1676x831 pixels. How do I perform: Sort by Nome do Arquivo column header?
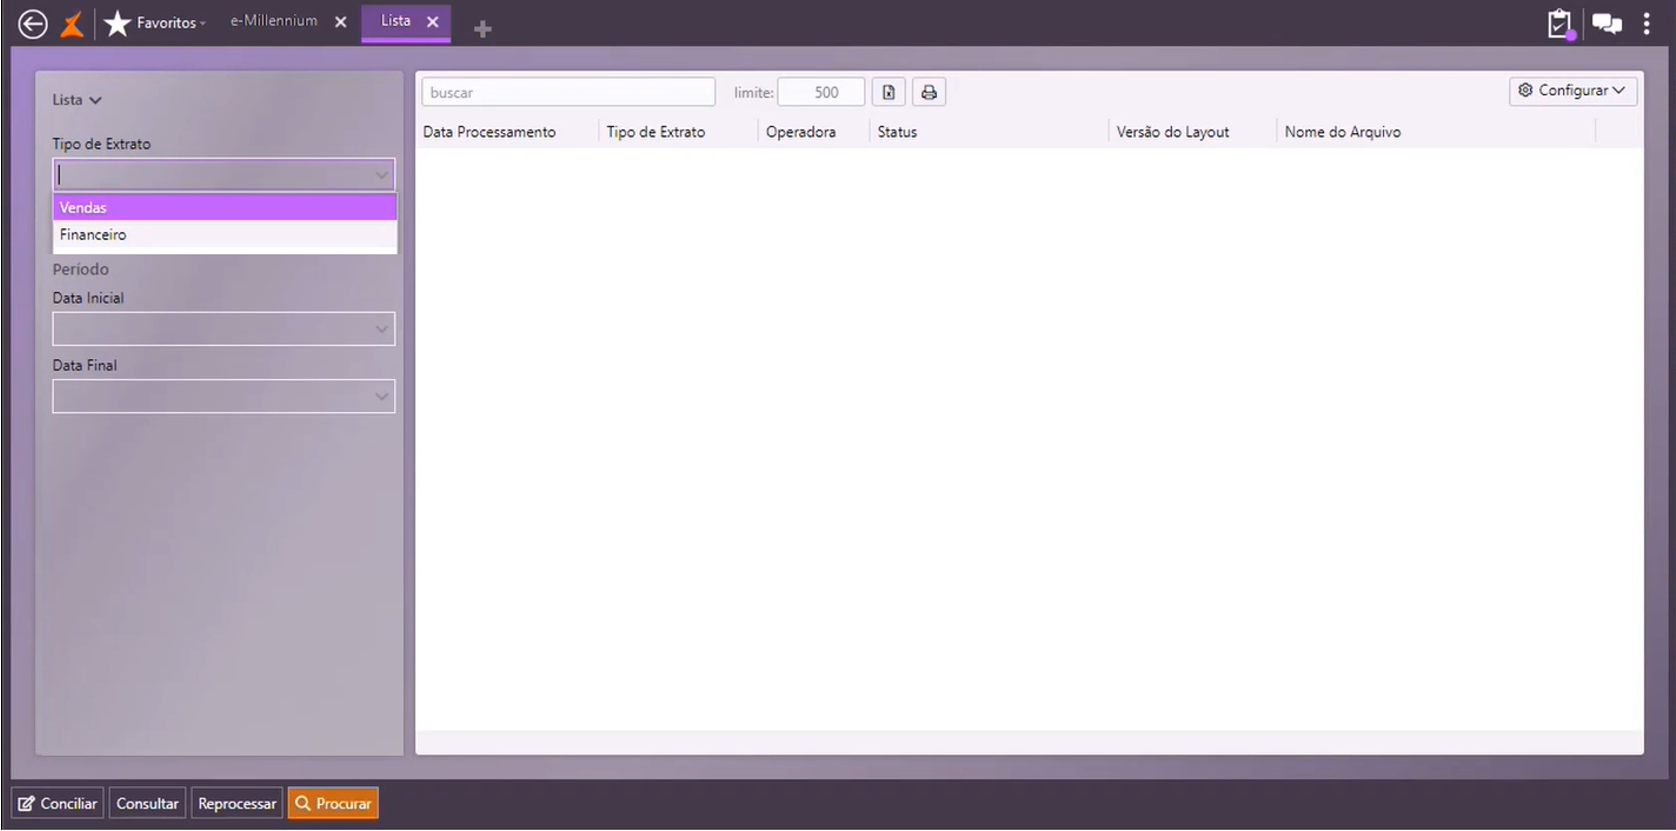coord(1342,132)
